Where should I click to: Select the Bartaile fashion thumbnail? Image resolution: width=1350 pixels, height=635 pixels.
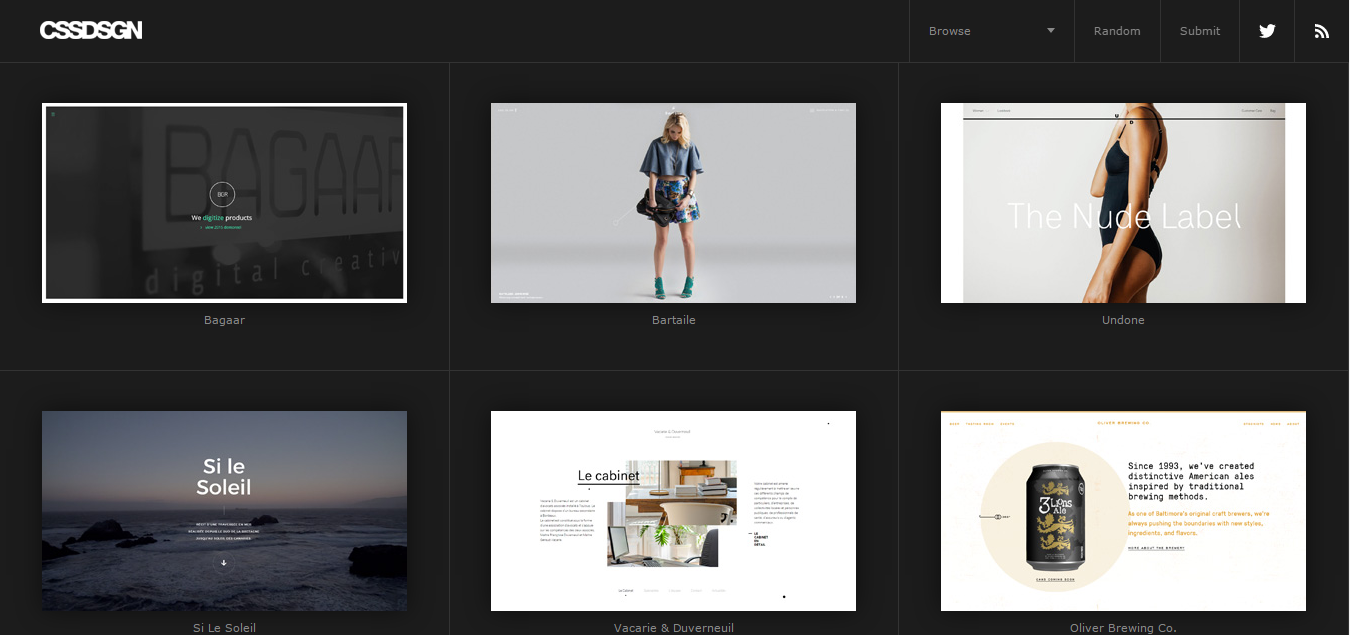click(x=673, y=202)
